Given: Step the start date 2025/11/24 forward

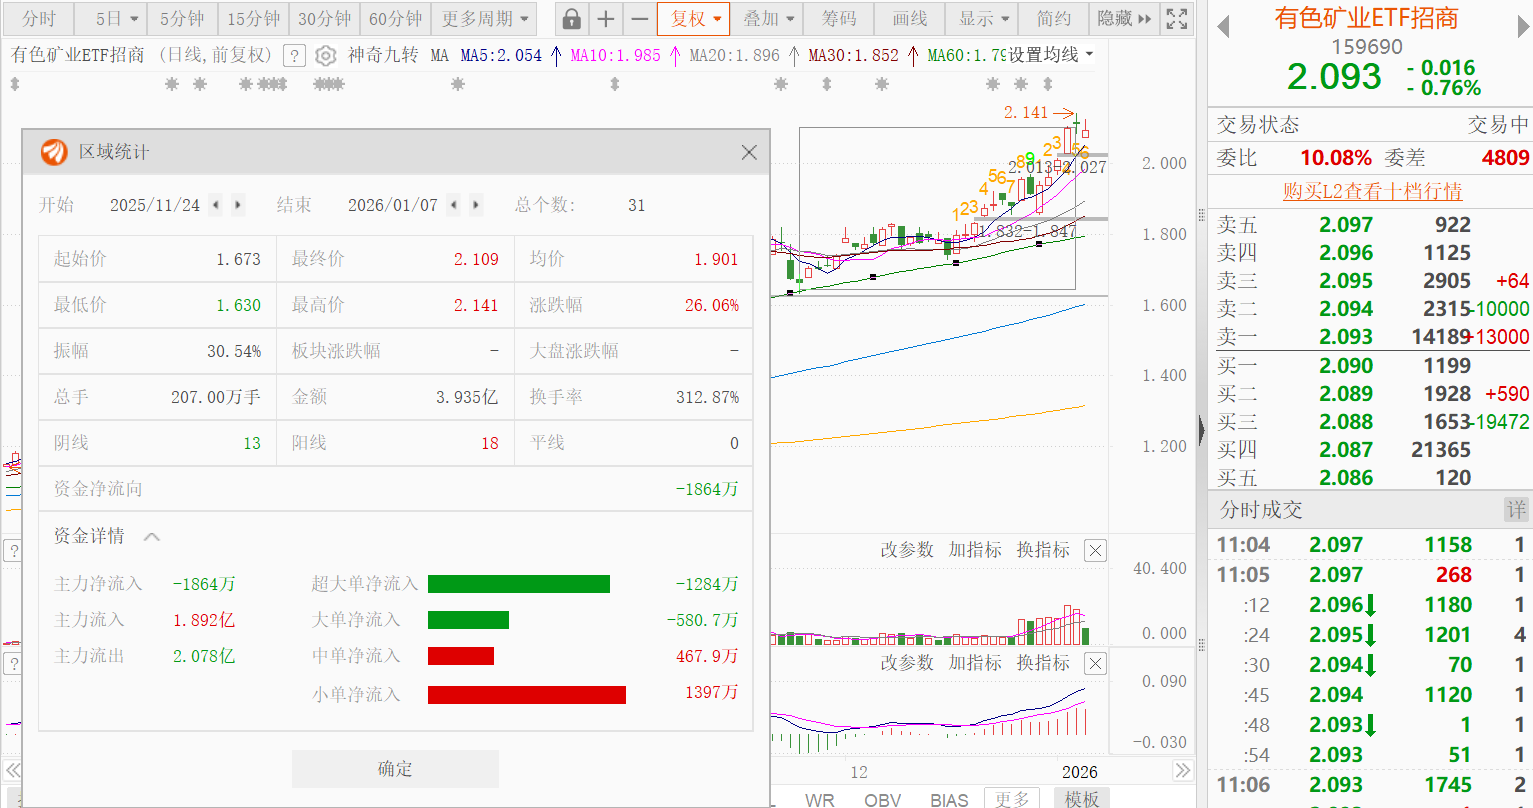Looking at the screenshot, I should click(x=238, y=205).
